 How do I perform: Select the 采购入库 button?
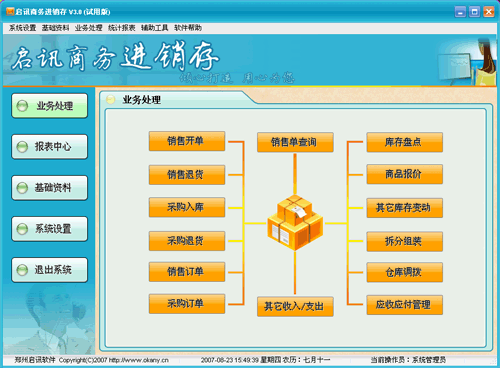pyautogui.click(x=187, y=207)
